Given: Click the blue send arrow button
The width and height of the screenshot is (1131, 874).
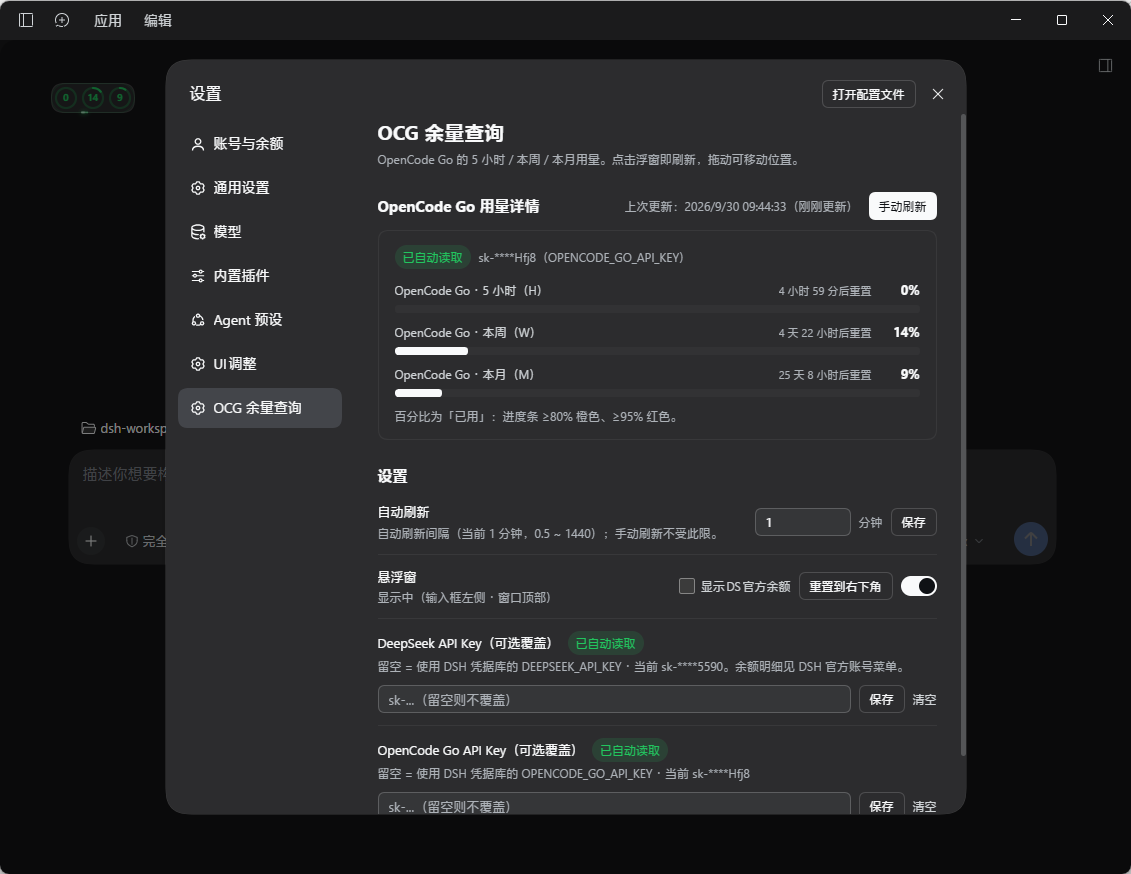Looking at the screenshot, I should coord(1031,539).
